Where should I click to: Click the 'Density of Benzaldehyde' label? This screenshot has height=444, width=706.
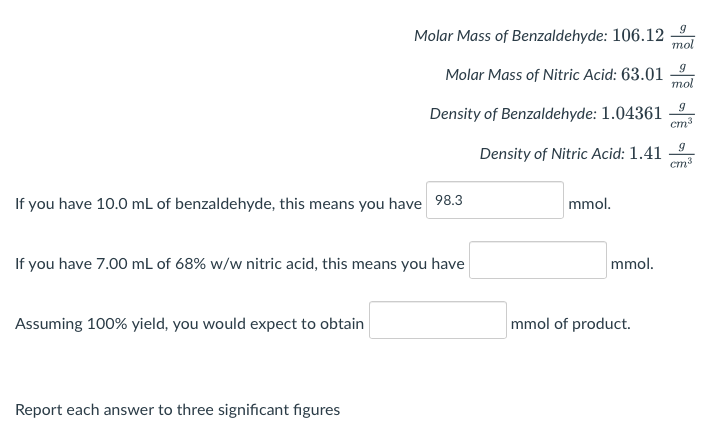[513, 114]
